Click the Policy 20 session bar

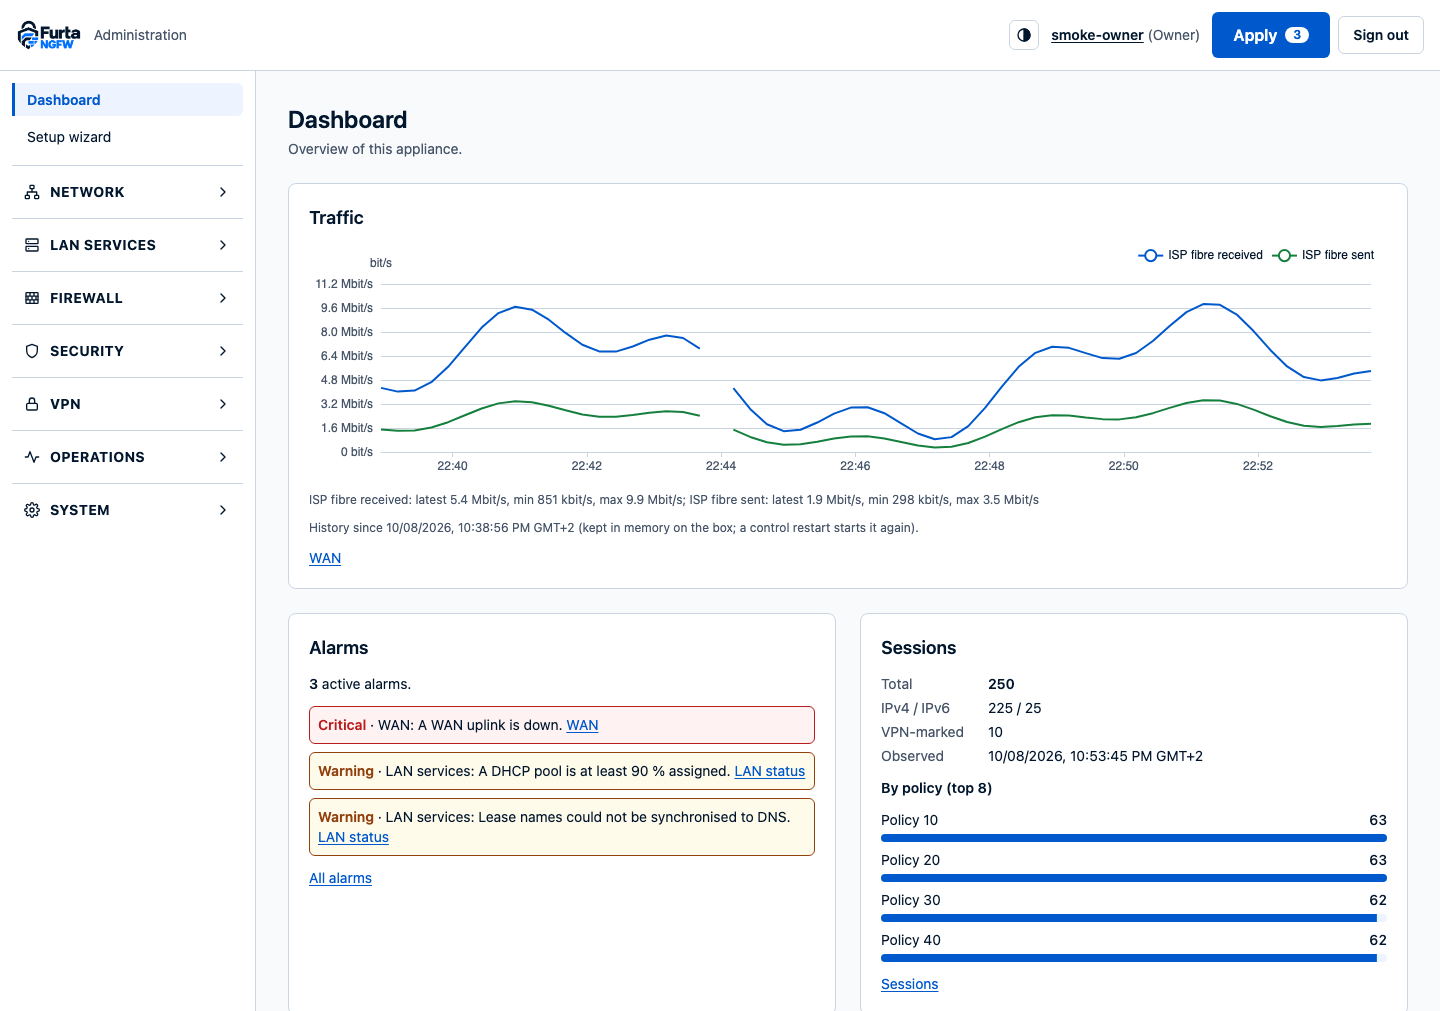click(x=1134, y=878)
